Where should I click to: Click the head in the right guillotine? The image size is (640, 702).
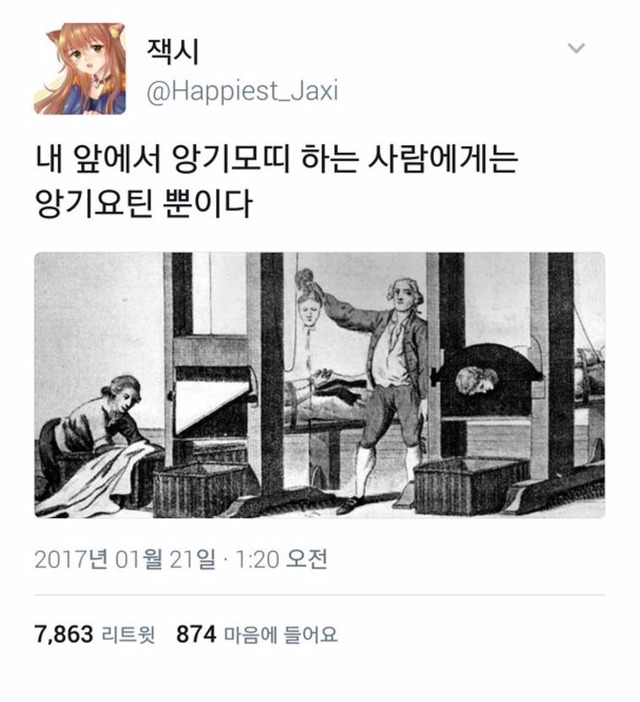(476, 381)
